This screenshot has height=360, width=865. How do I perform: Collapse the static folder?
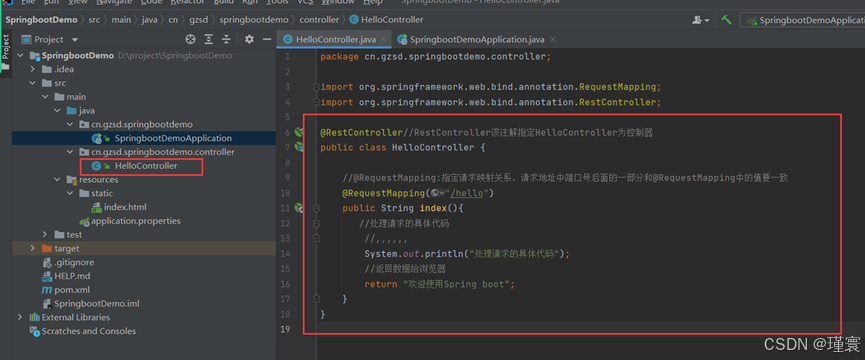pyautogui.click(x=69, y=194)
